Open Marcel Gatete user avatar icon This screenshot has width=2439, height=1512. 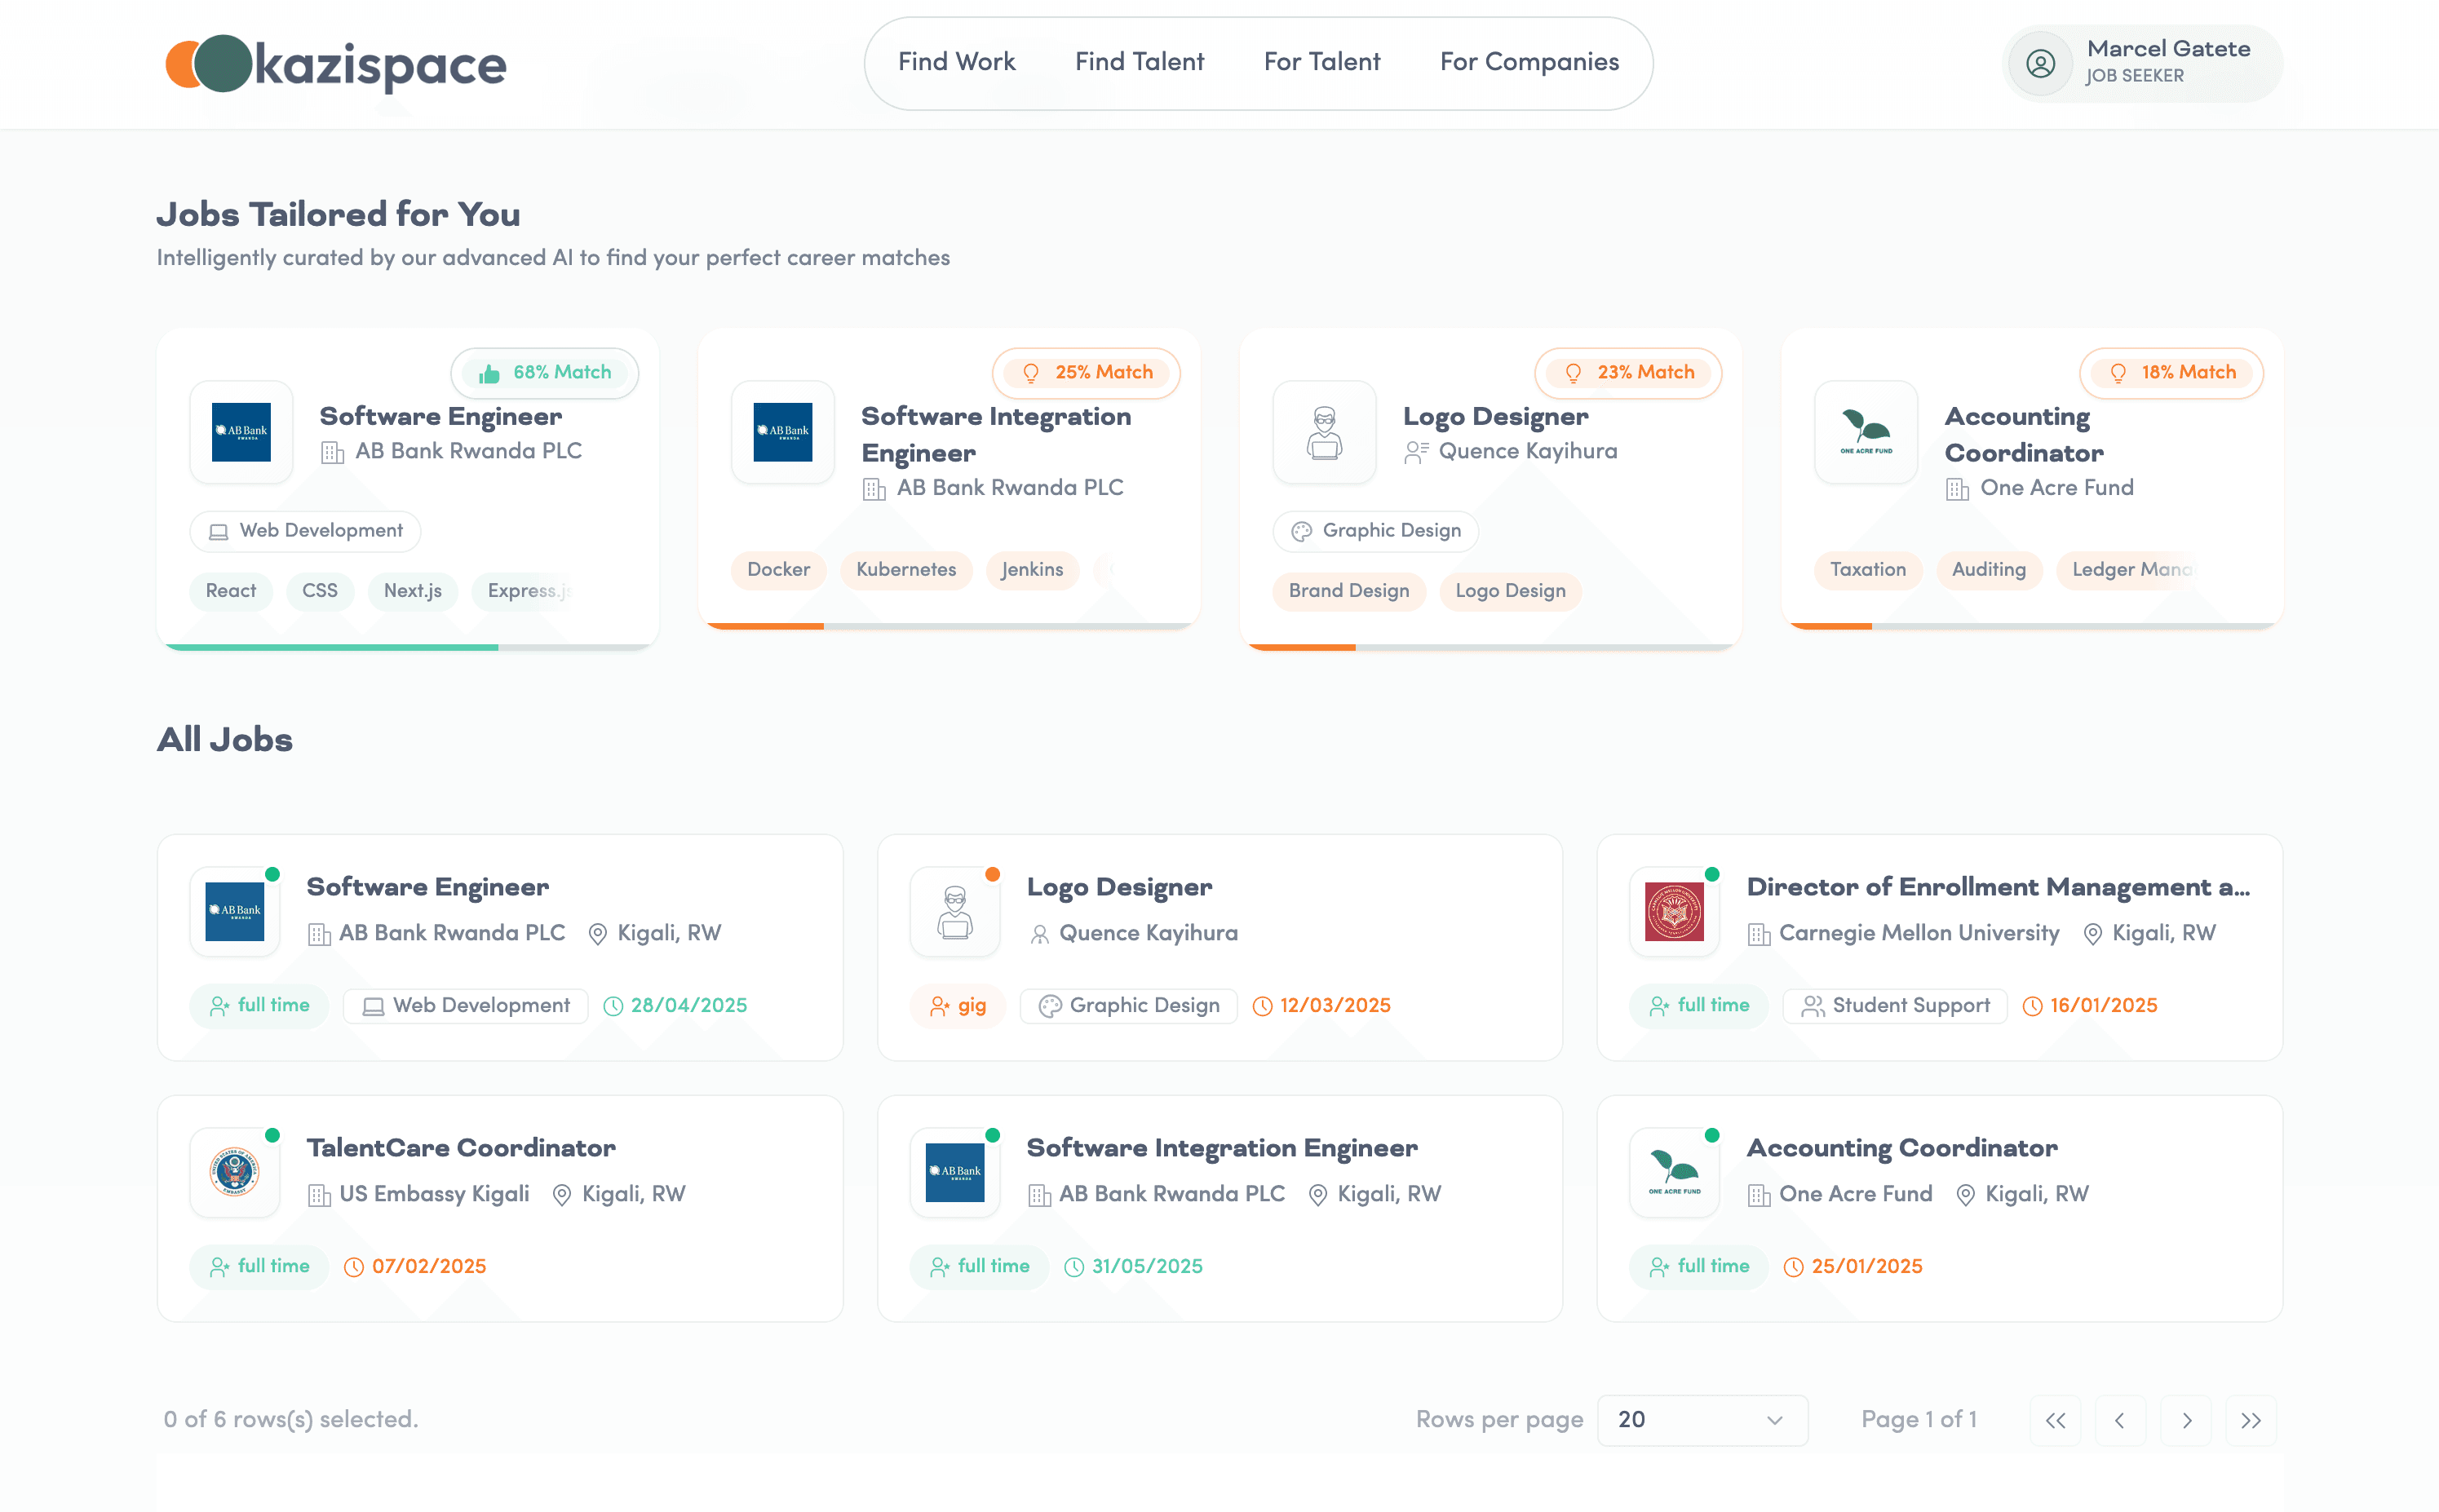tap(2040, 63)
